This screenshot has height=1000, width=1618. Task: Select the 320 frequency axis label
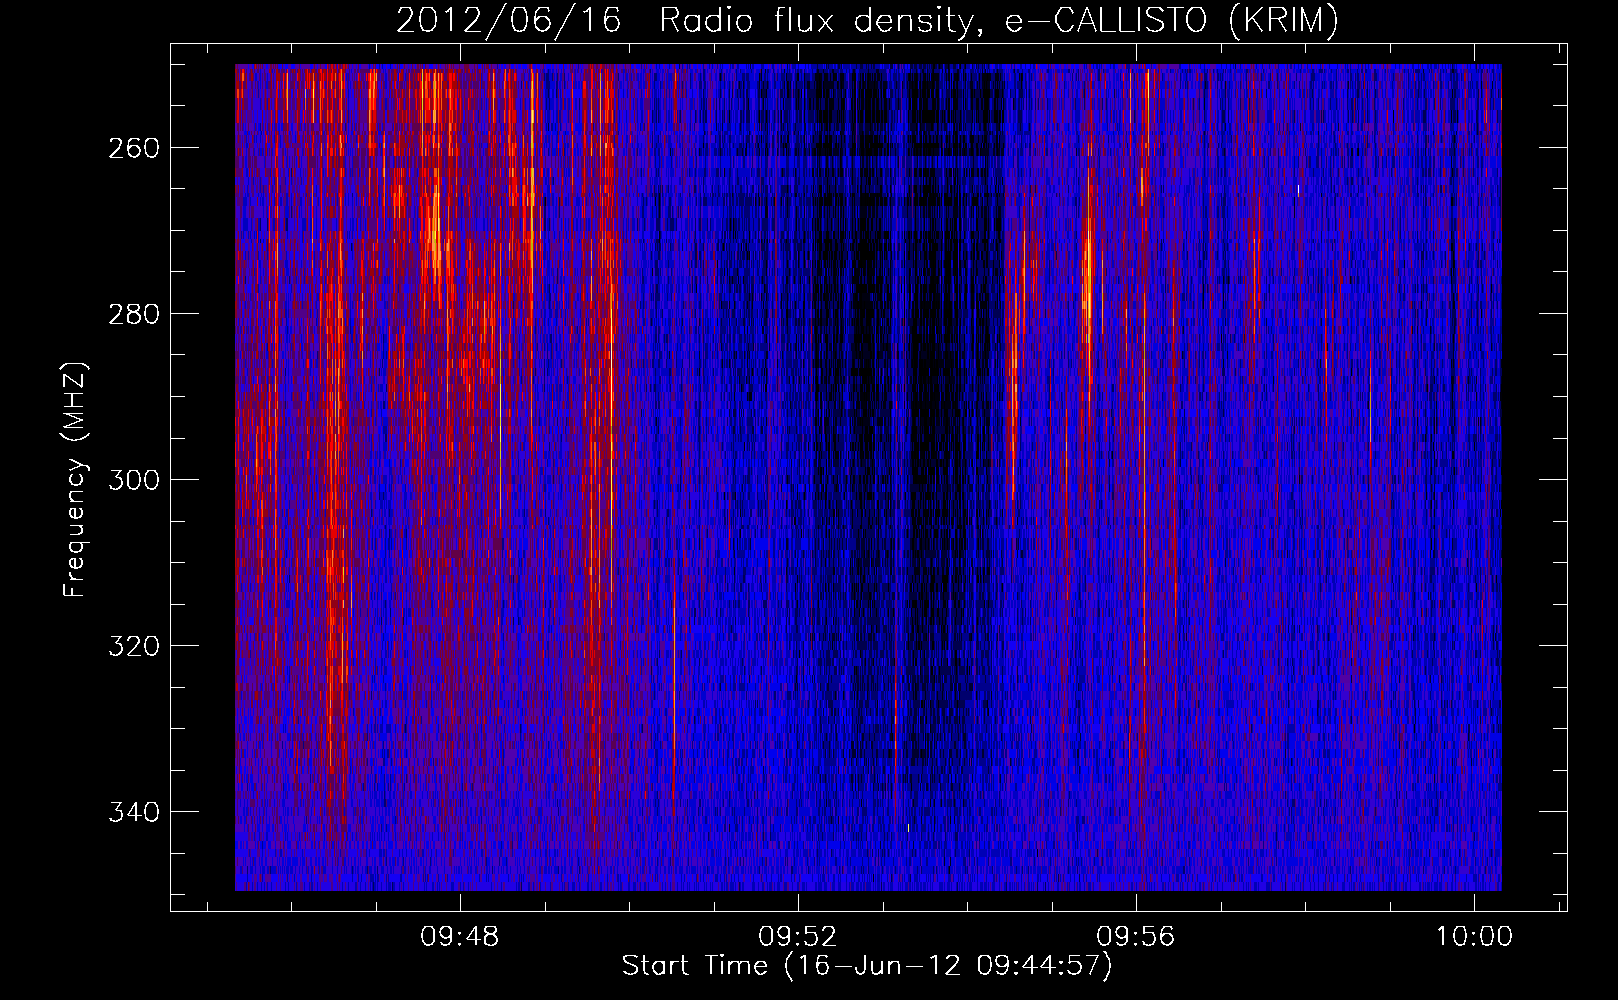[133, 646]
